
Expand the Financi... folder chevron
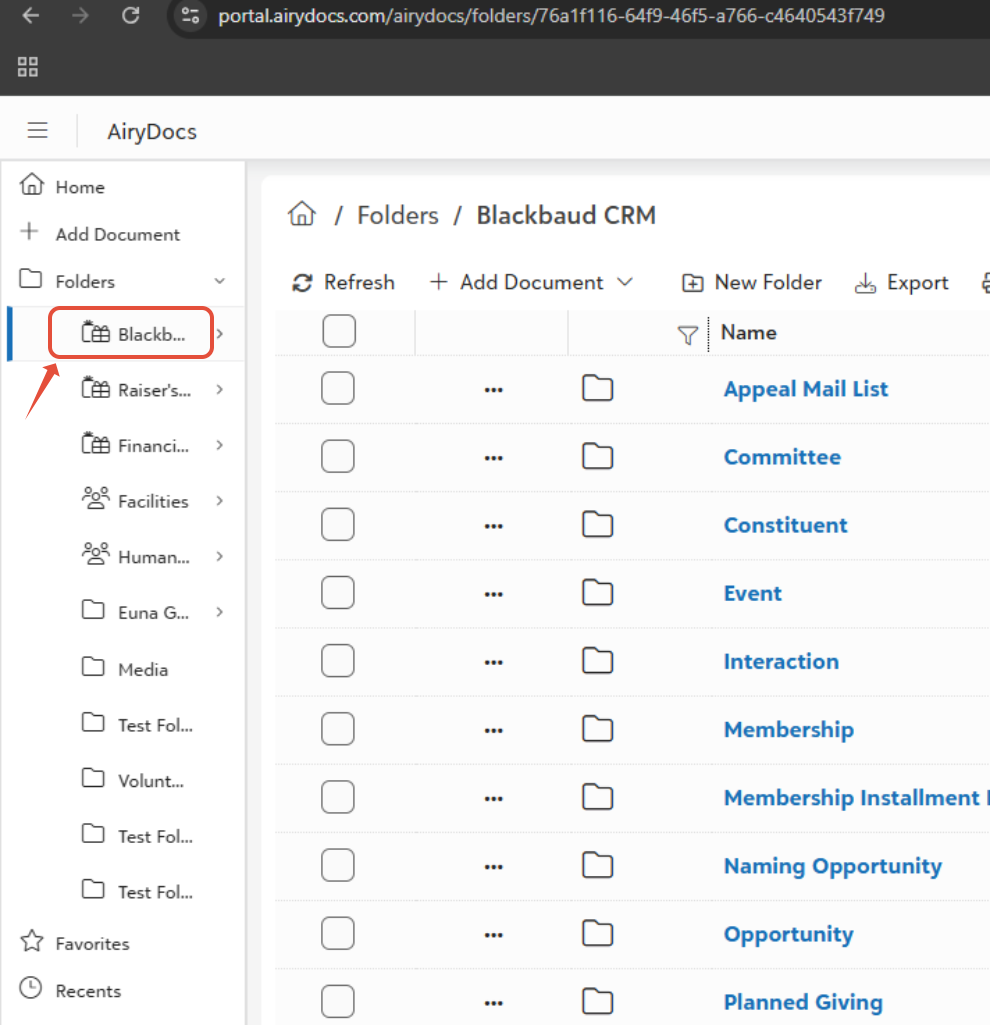tap(220, 445)
